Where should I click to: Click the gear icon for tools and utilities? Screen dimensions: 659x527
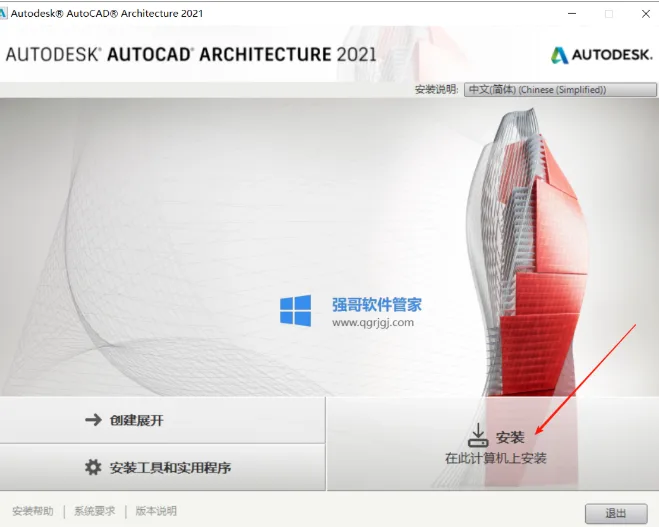pyautogui.click(x=93, y=467)
